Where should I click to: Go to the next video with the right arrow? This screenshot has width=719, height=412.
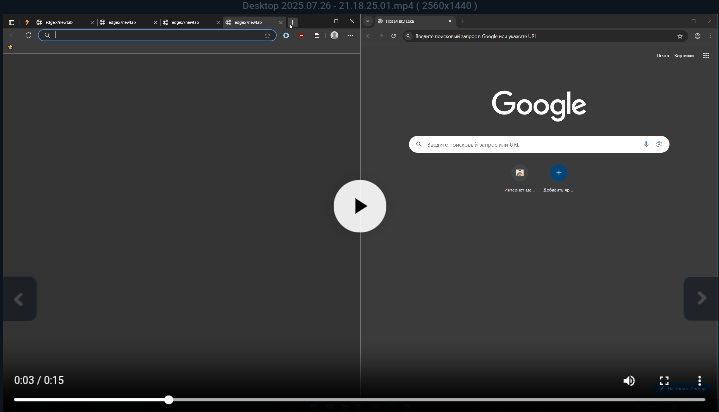click(x=702, y=298)
